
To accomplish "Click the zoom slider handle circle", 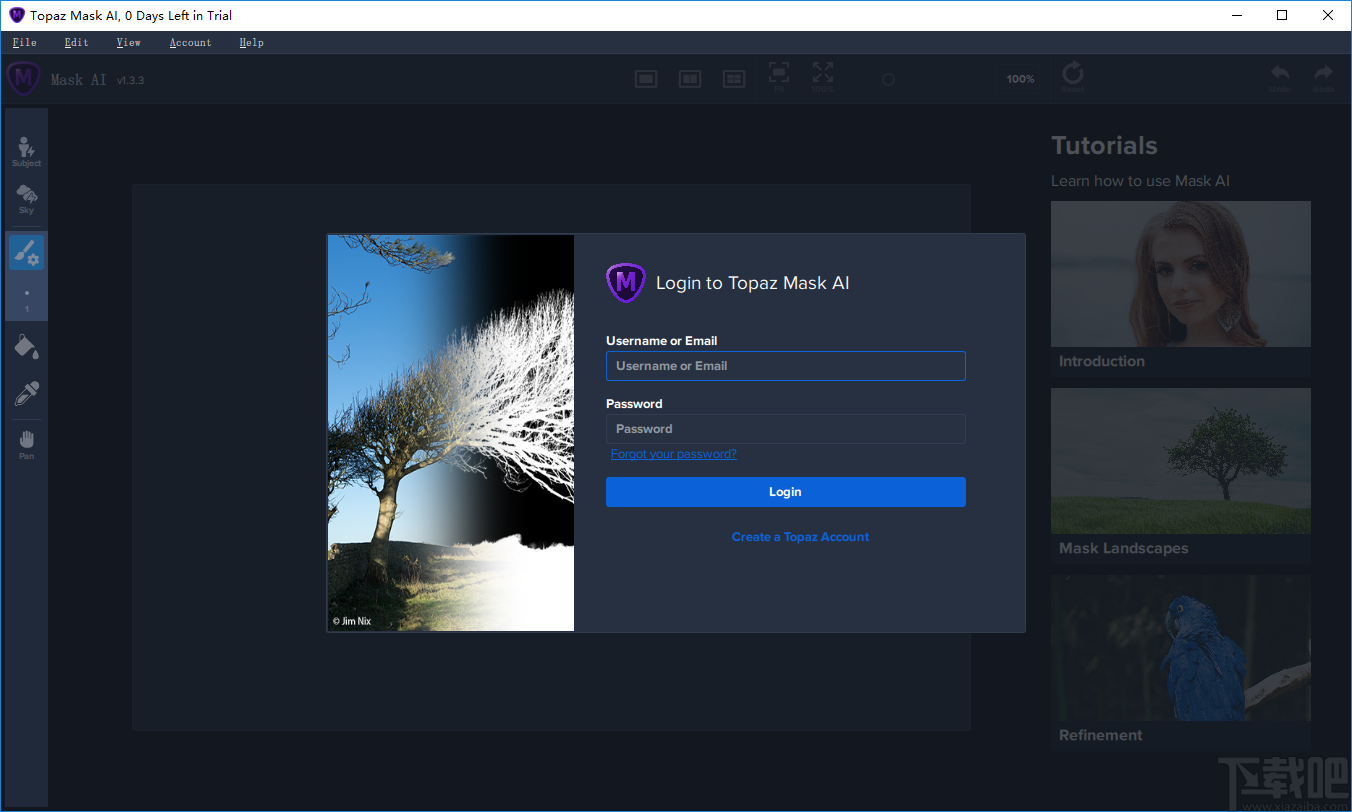I will pyautogui.click(x=888, y=79).
